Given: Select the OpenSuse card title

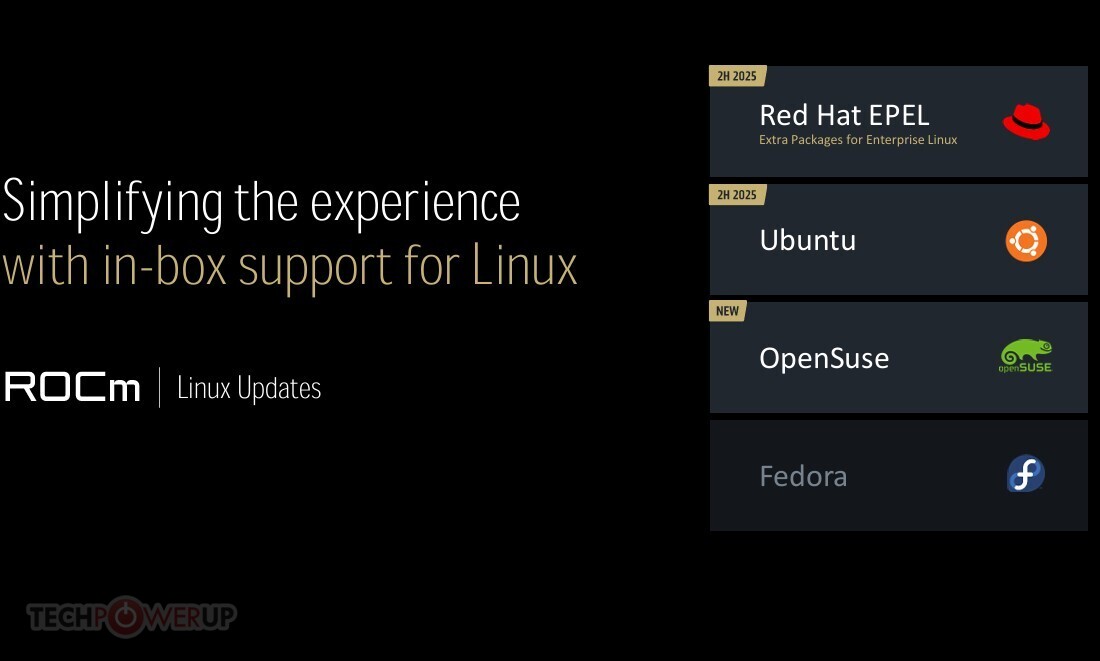Looking at the screenshot, I should point(824,359).
